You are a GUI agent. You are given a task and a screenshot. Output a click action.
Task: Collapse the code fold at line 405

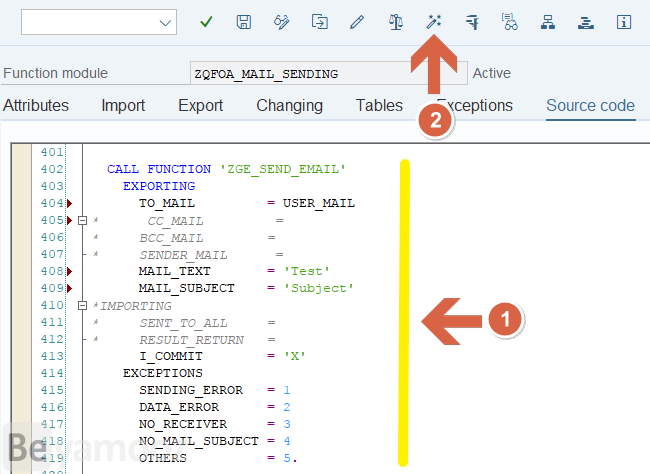(x=83, y=220)
